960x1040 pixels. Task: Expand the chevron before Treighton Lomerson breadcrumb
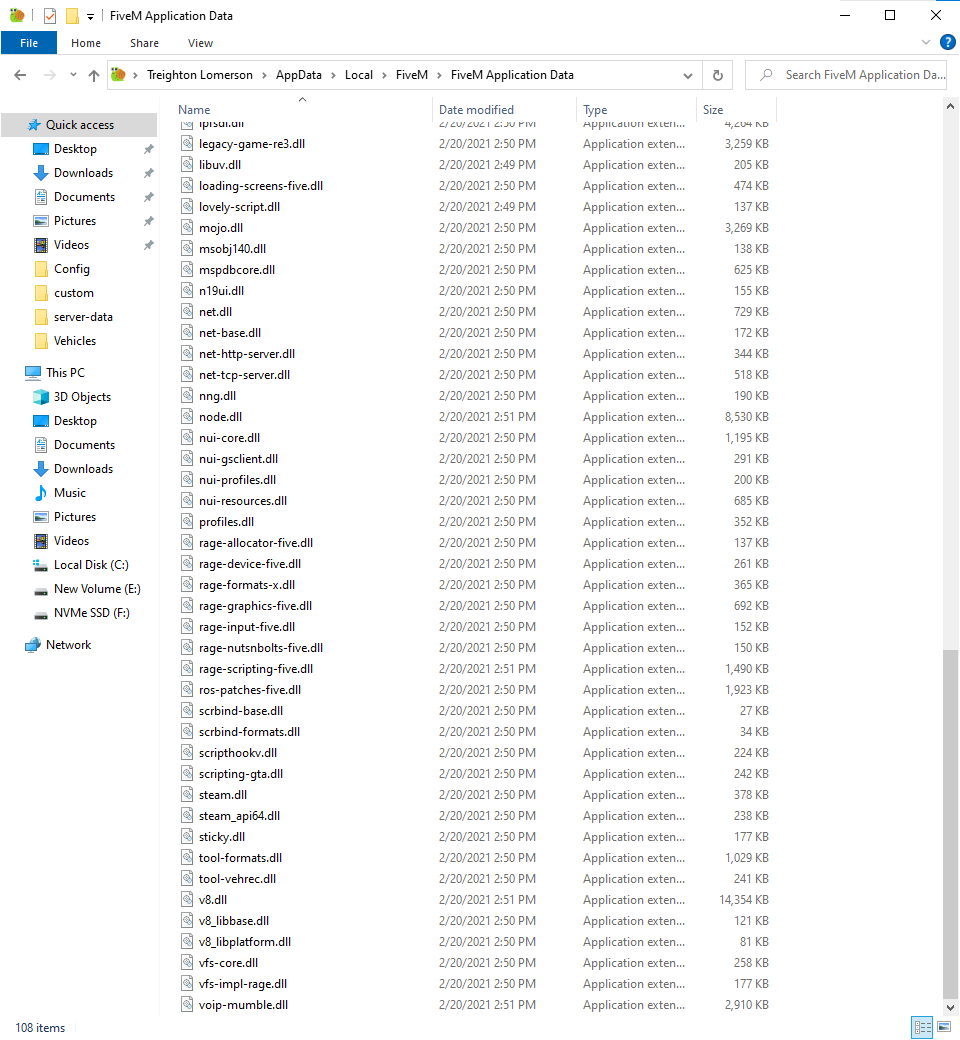(135, 75)
